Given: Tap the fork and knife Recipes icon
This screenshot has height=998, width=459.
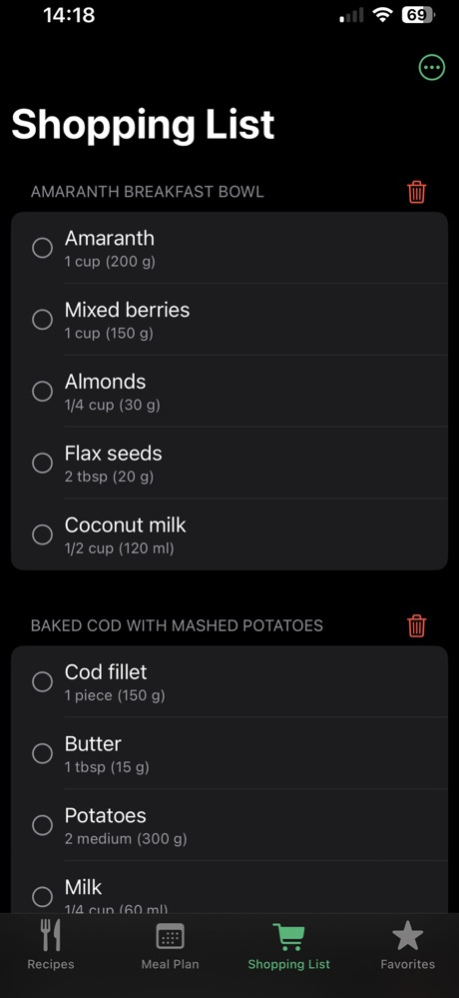Looking at the screenshot, I should [x=50, y=935].
